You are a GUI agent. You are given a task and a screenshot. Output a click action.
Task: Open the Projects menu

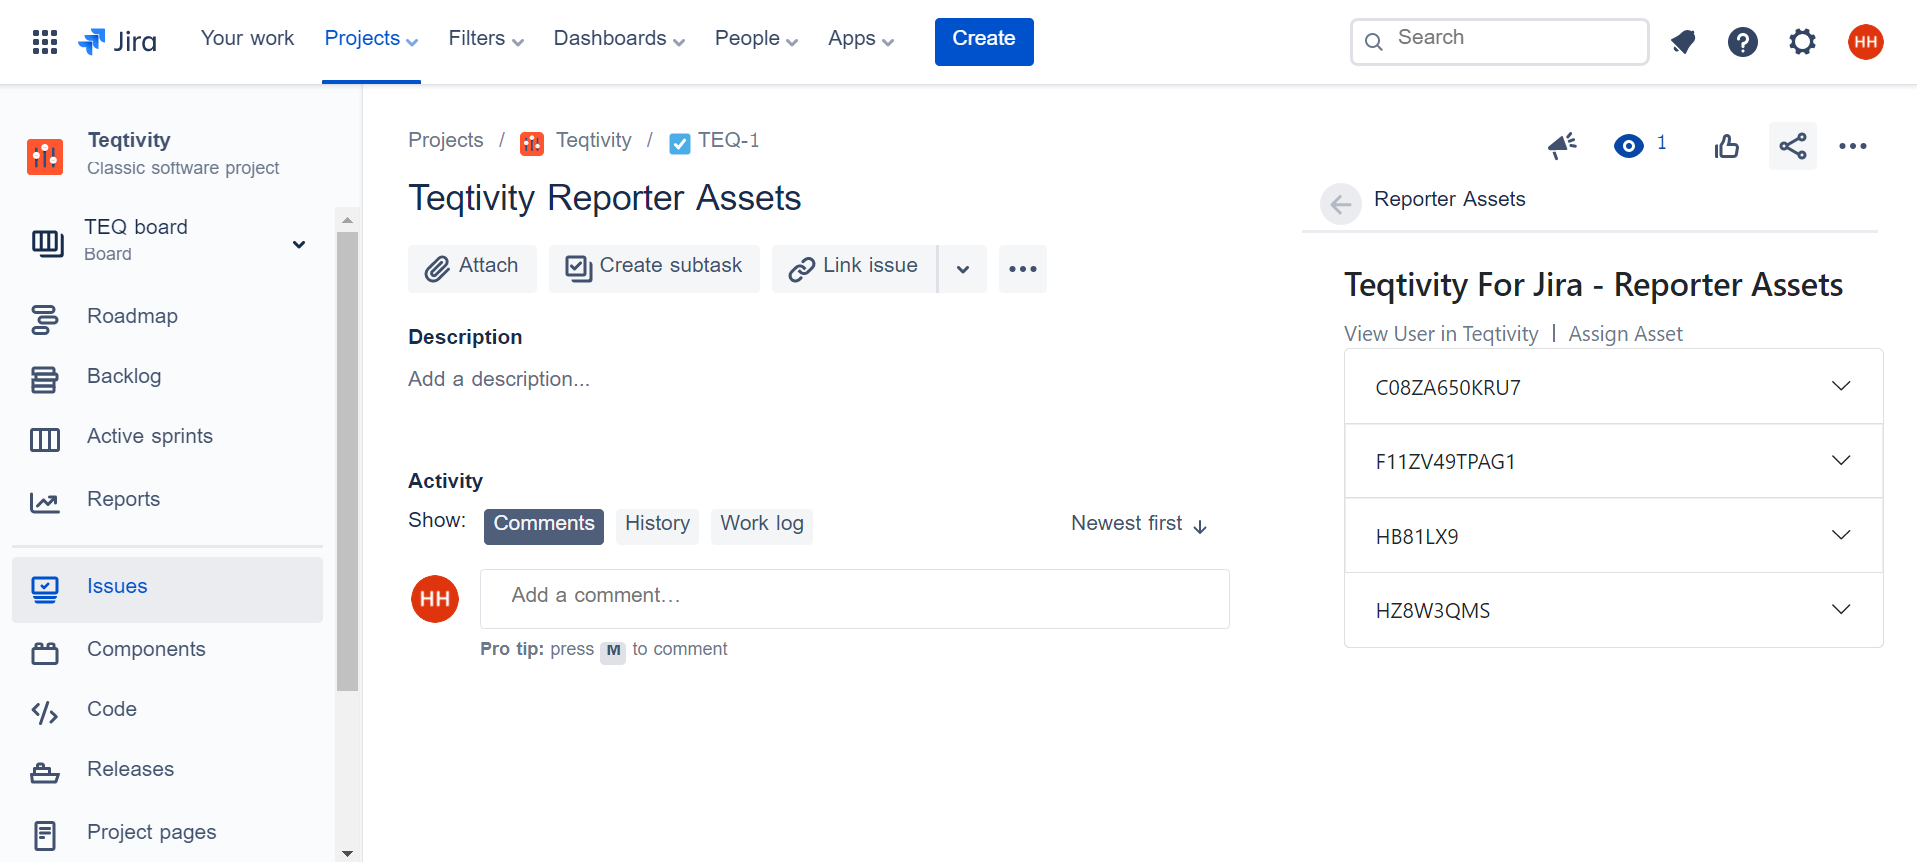tap(371, 39)
